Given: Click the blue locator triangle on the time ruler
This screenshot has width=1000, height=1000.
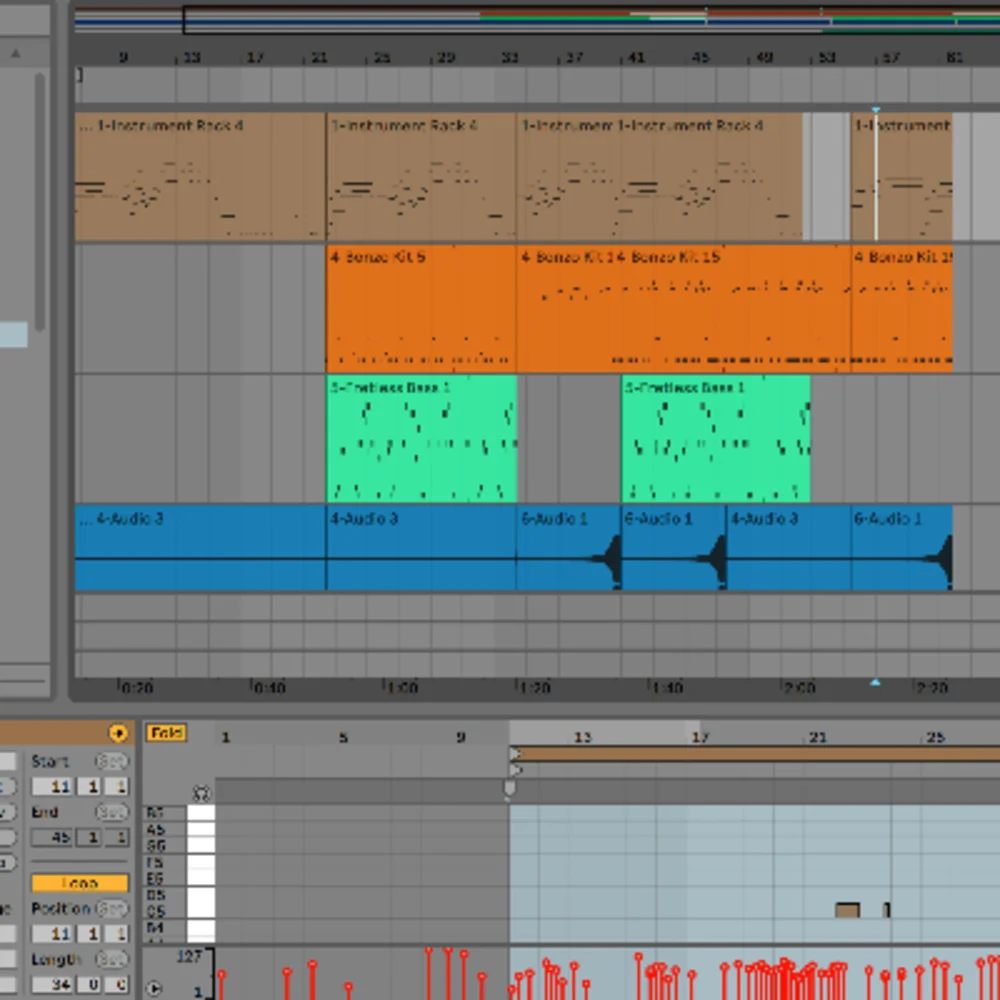Looking at the screenshot, I should 876,682.
